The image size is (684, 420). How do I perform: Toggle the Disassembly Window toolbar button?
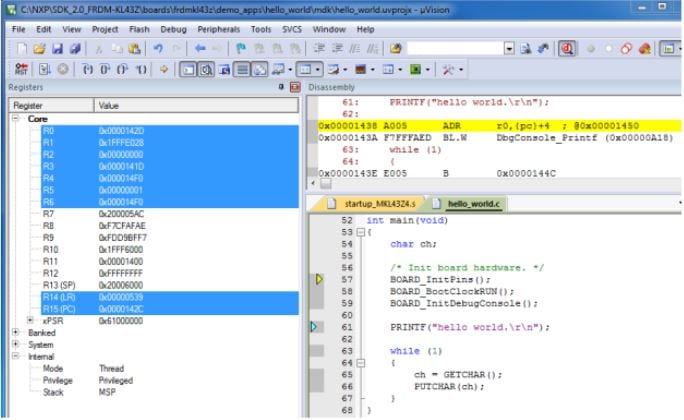[205, 71]
